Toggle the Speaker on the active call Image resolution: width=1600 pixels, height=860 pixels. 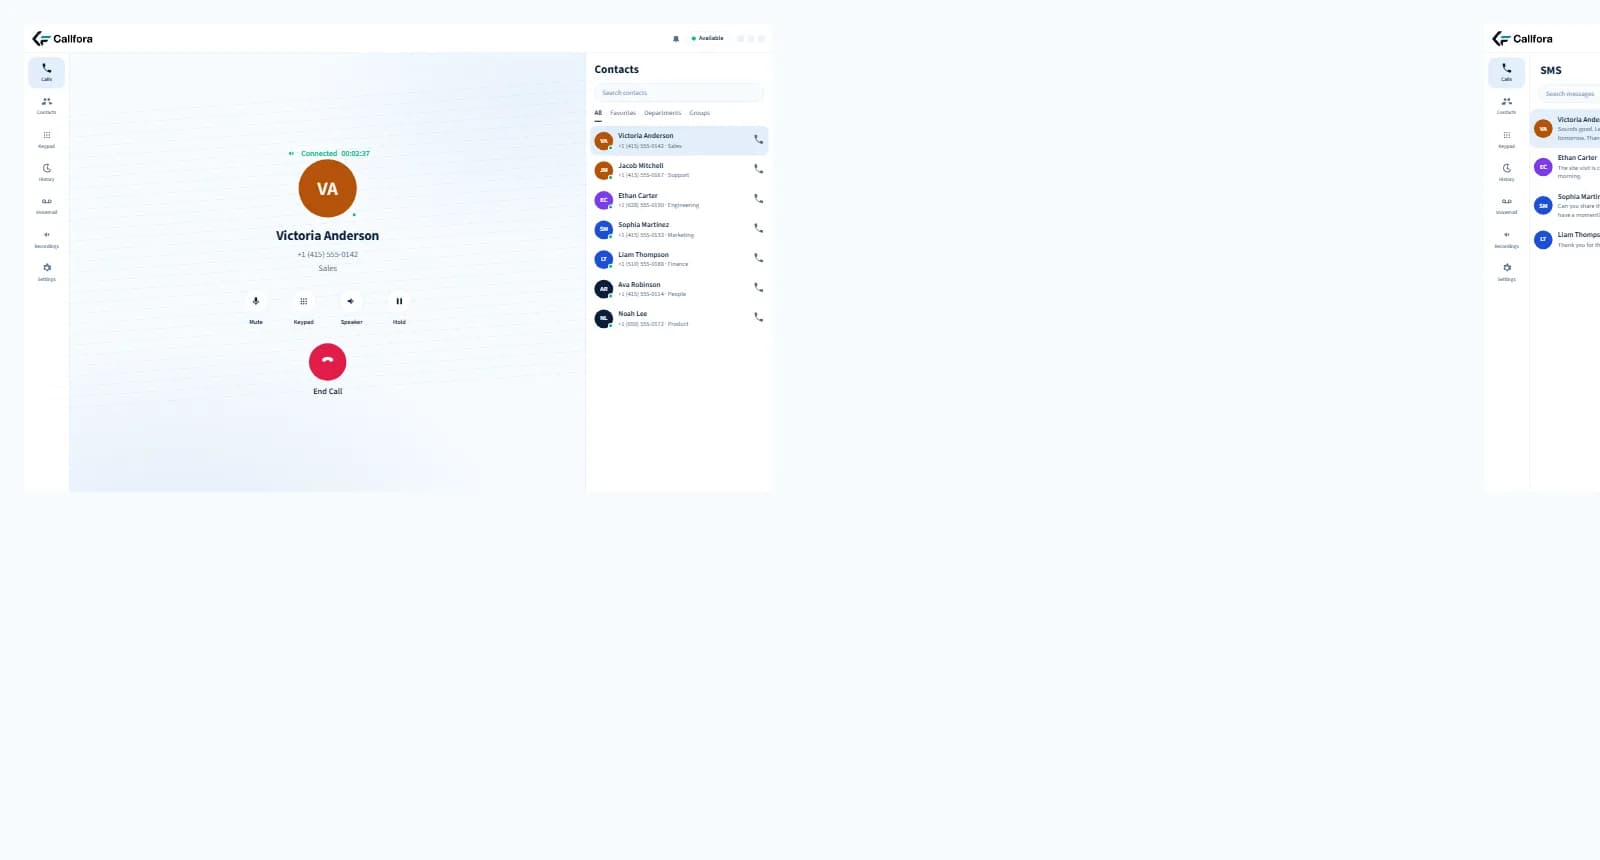(351, 301)
